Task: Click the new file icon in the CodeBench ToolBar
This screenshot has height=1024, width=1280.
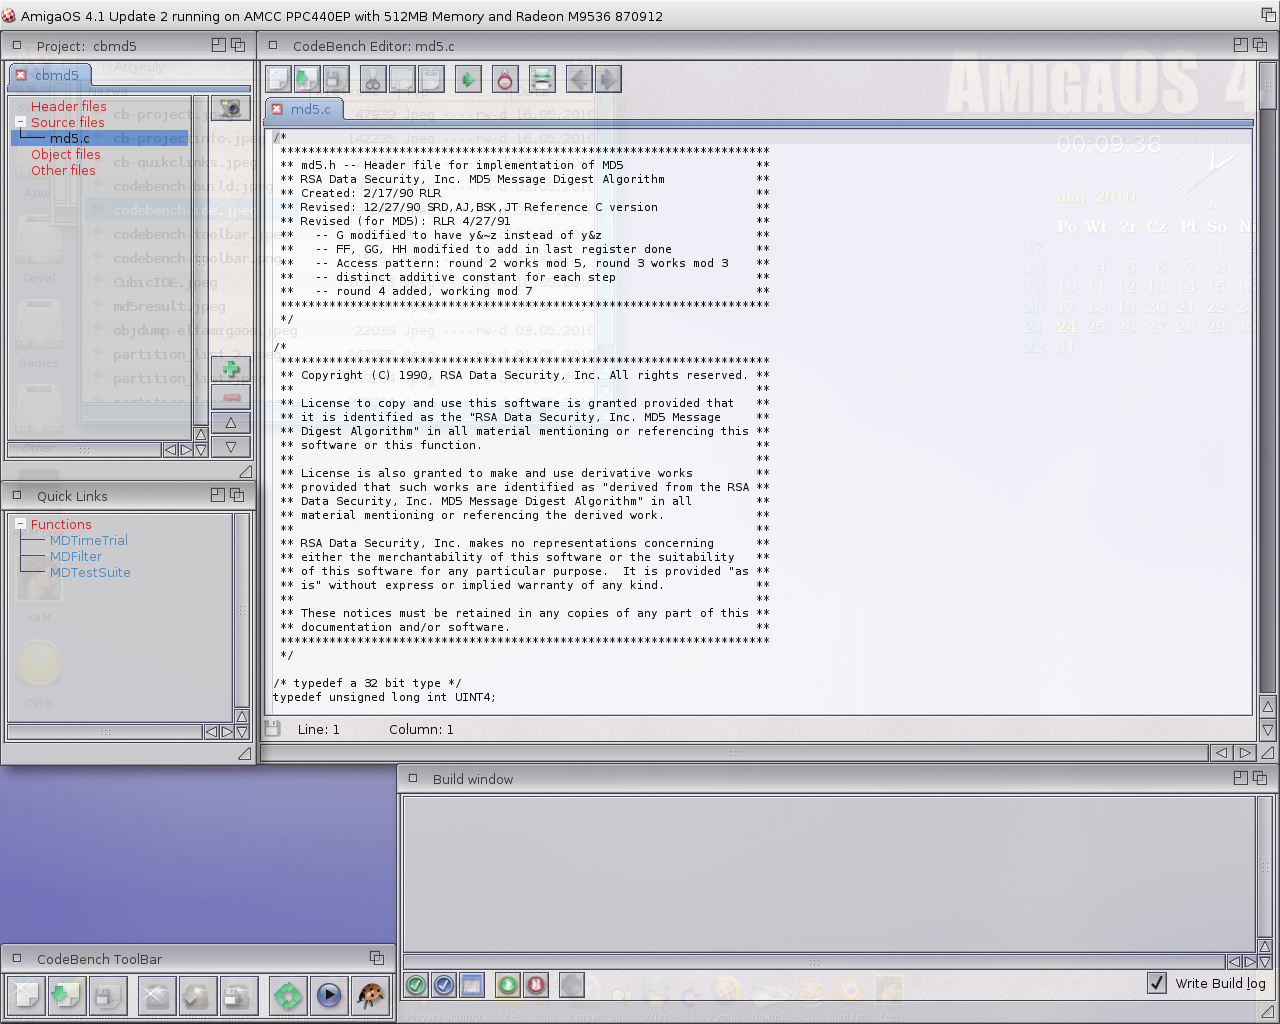Action: (27, 995)
